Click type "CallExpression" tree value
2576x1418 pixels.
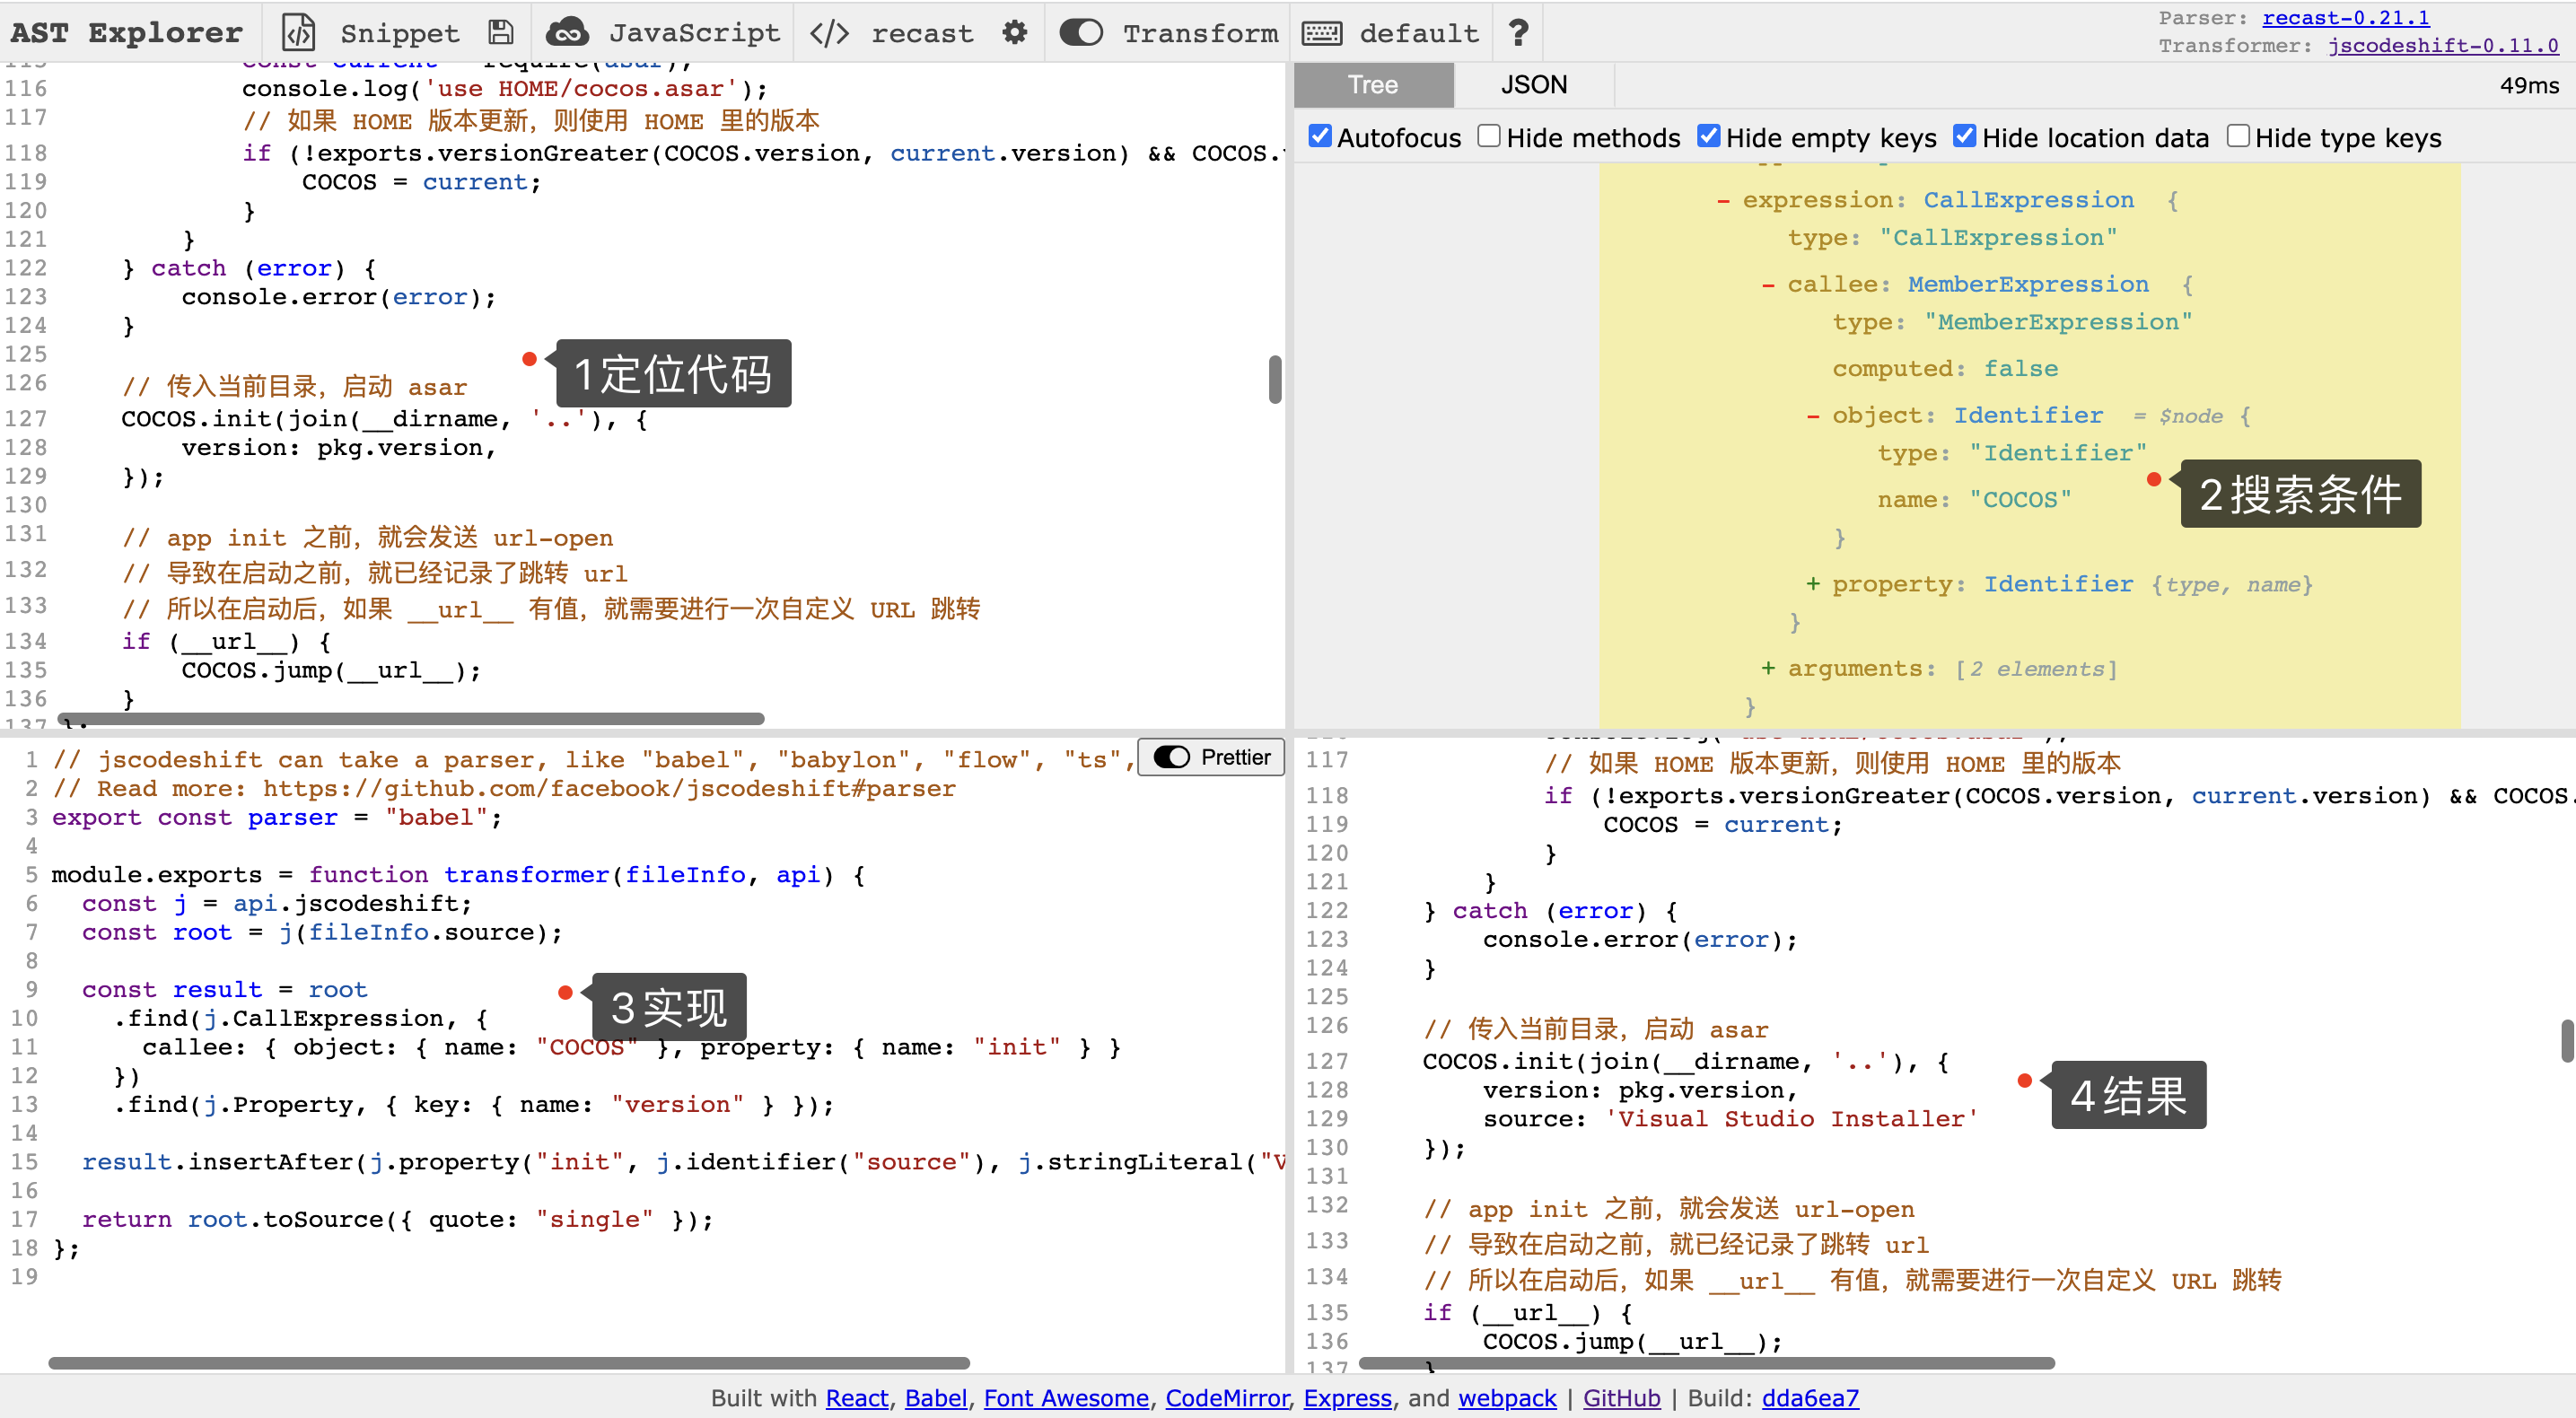(x=1998, y=238)
